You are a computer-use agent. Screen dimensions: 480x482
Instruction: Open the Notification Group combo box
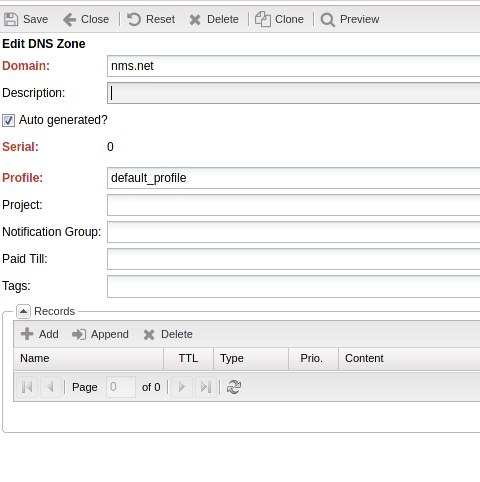pyautogui.click(x=293, y=232)
